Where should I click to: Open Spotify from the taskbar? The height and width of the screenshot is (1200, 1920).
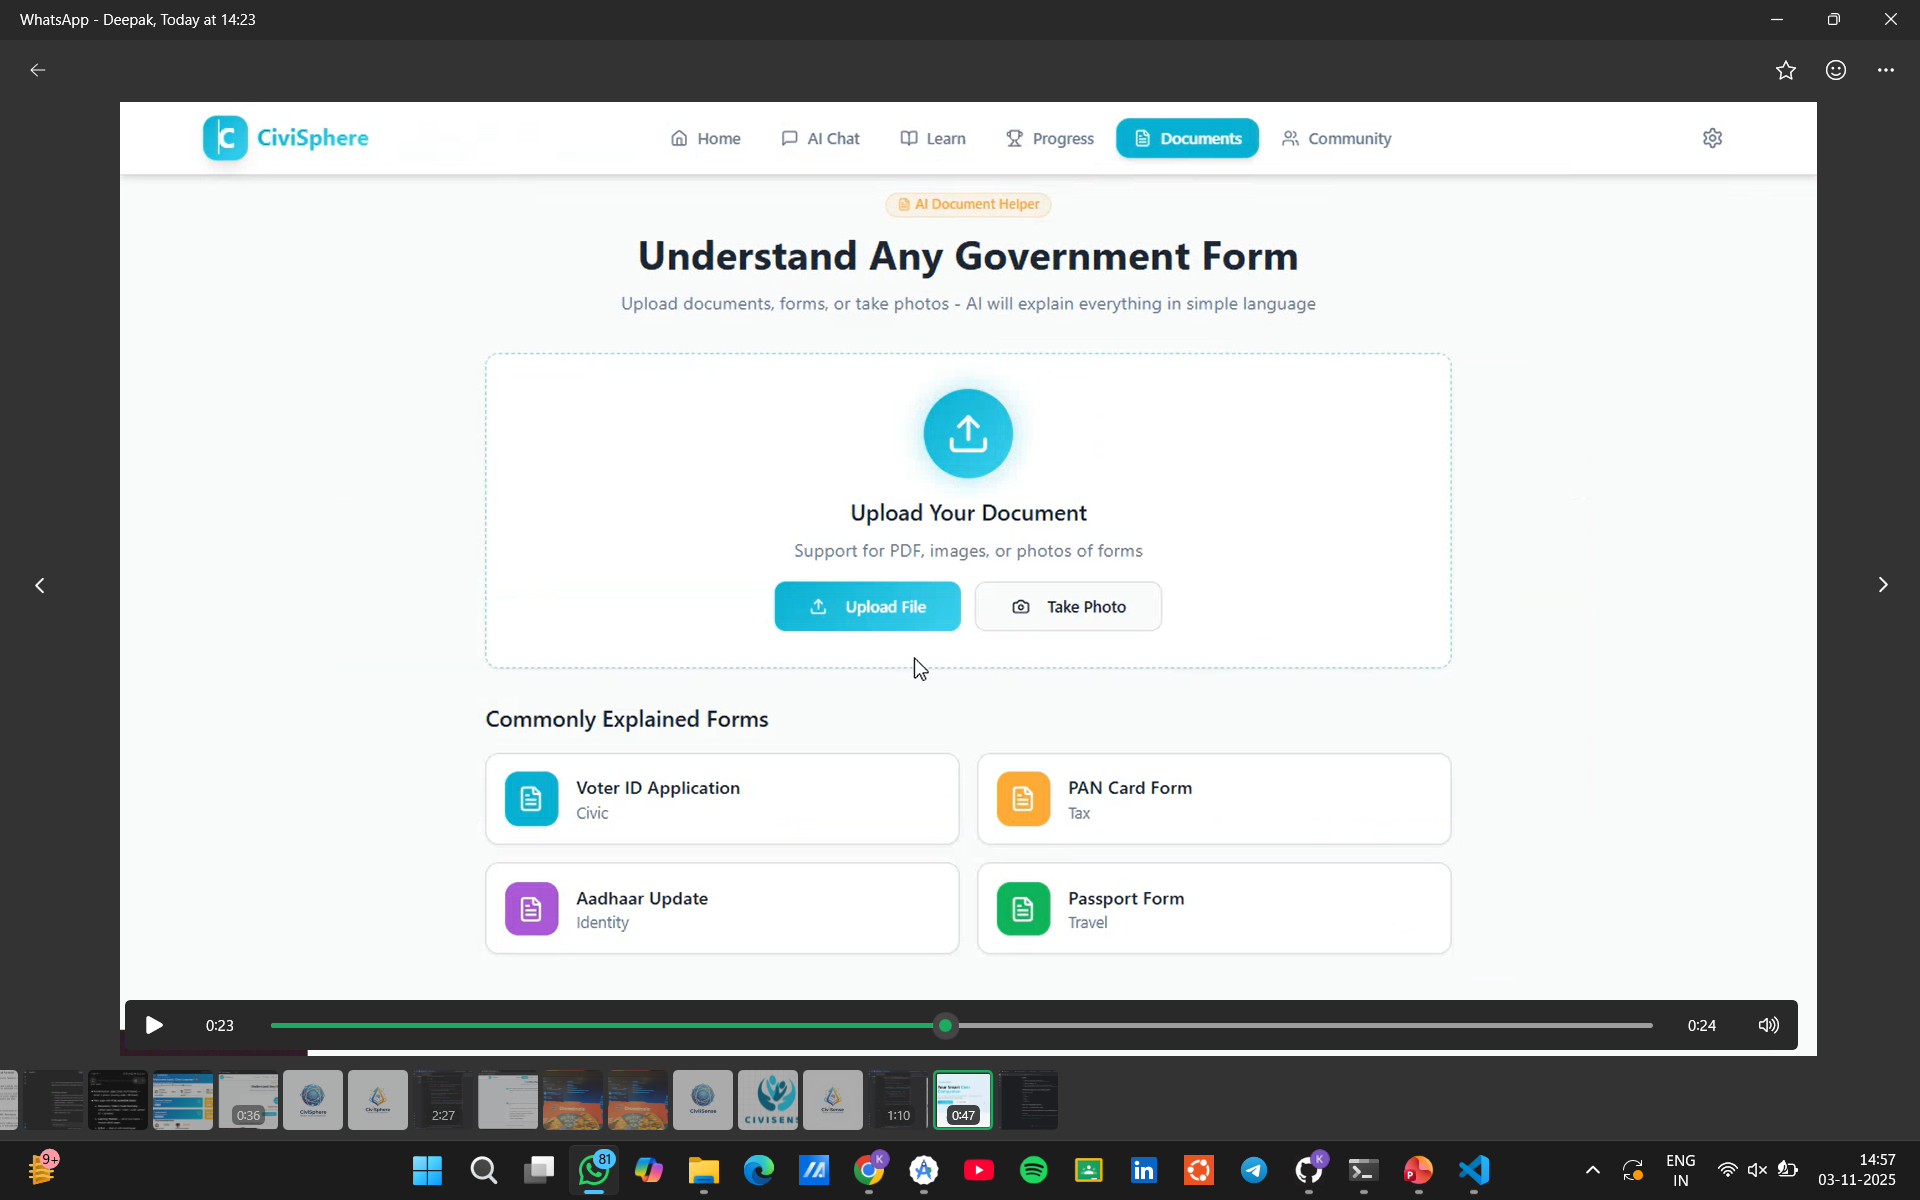[x=1033, y=1169]
